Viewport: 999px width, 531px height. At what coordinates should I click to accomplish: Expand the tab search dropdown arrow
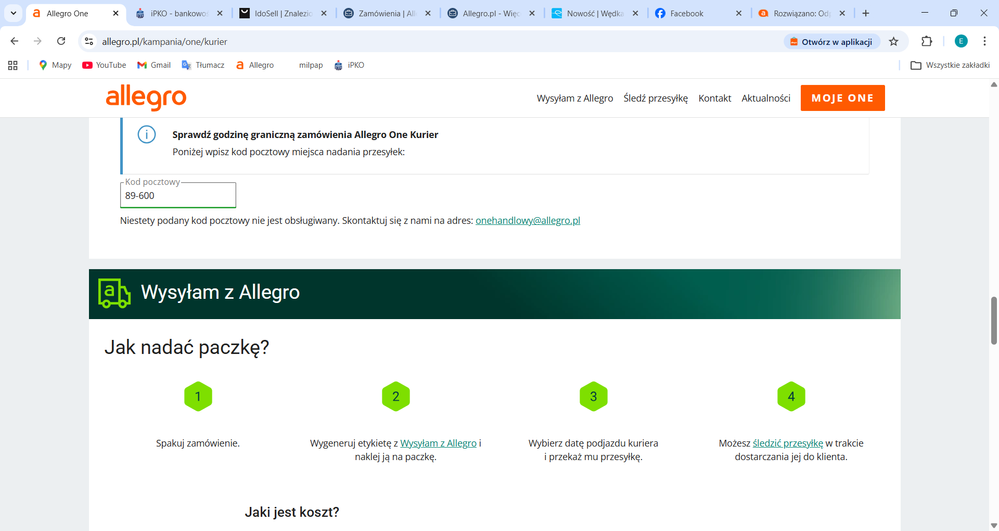(13, 13)
